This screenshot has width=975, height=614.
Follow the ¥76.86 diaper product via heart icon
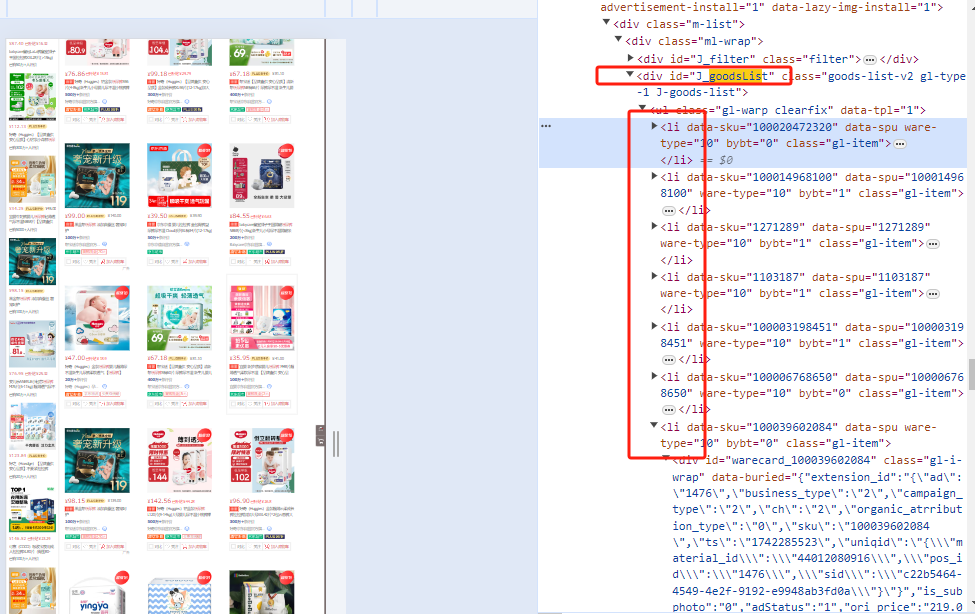[85, 119]
